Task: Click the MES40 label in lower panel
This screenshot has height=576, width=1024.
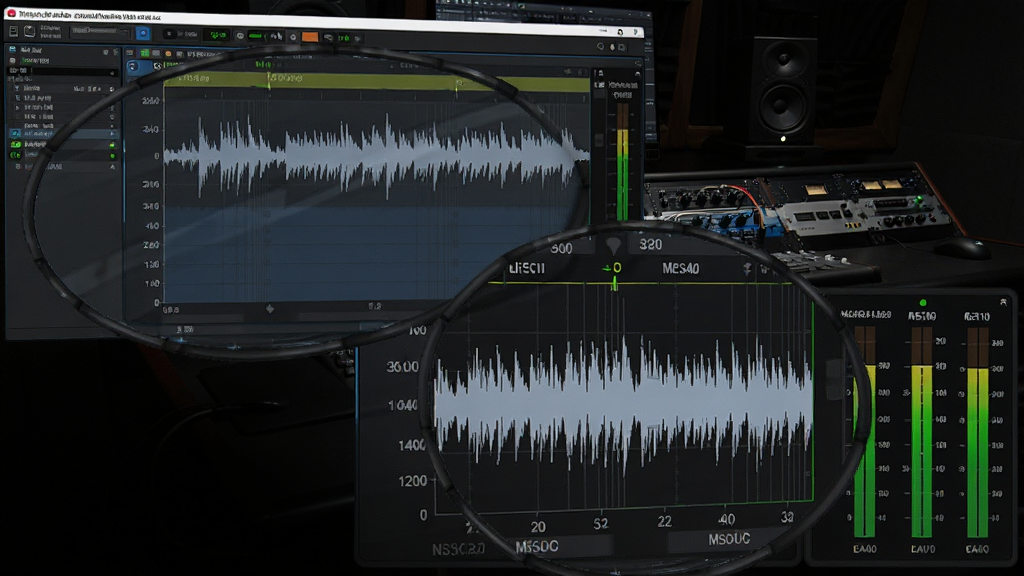Action: 680,268
